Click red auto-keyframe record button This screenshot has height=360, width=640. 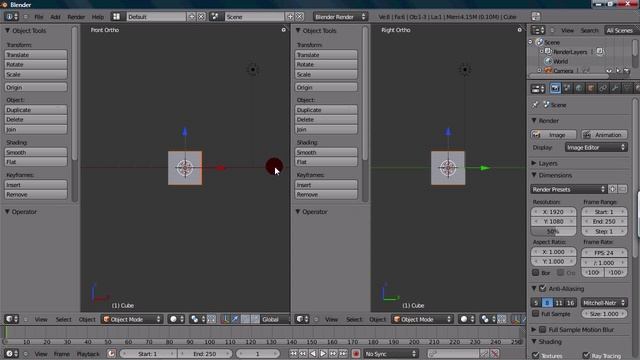click(x=356, y=353)
